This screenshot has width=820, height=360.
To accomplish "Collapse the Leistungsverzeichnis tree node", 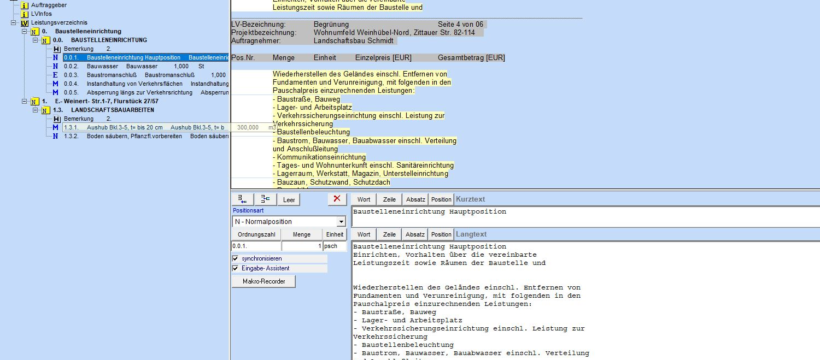I will [14, 23].
